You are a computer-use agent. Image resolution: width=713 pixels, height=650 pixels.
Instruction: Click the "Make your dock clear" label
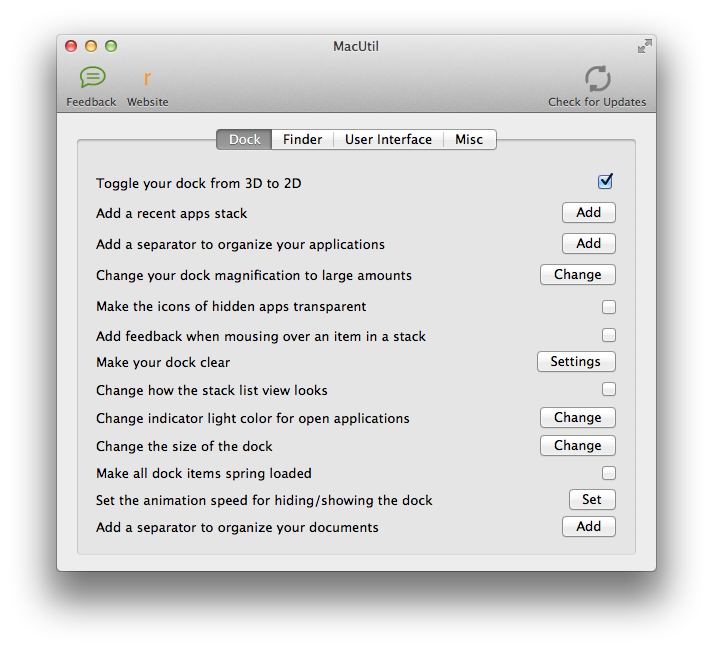point(163,363)
